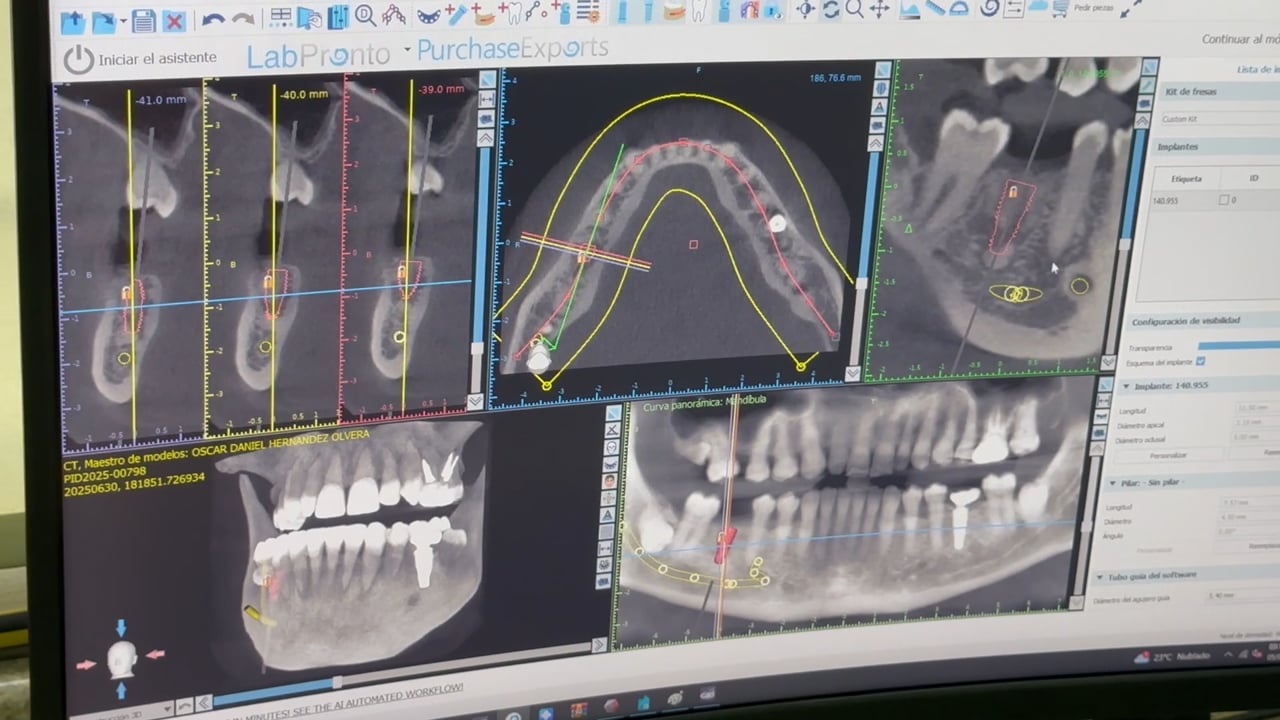Open Configuración de visibilidad header
The height and width of the screenshot is (720, 1280).
coord(1203,321)
